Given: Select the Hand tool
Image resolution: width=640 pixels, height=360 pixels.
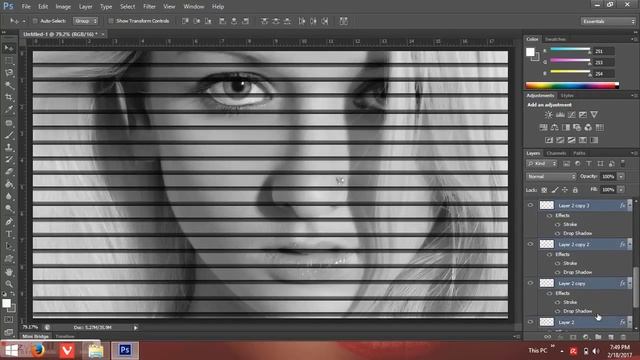Looking at the screenshot, I should coord(9,272).
